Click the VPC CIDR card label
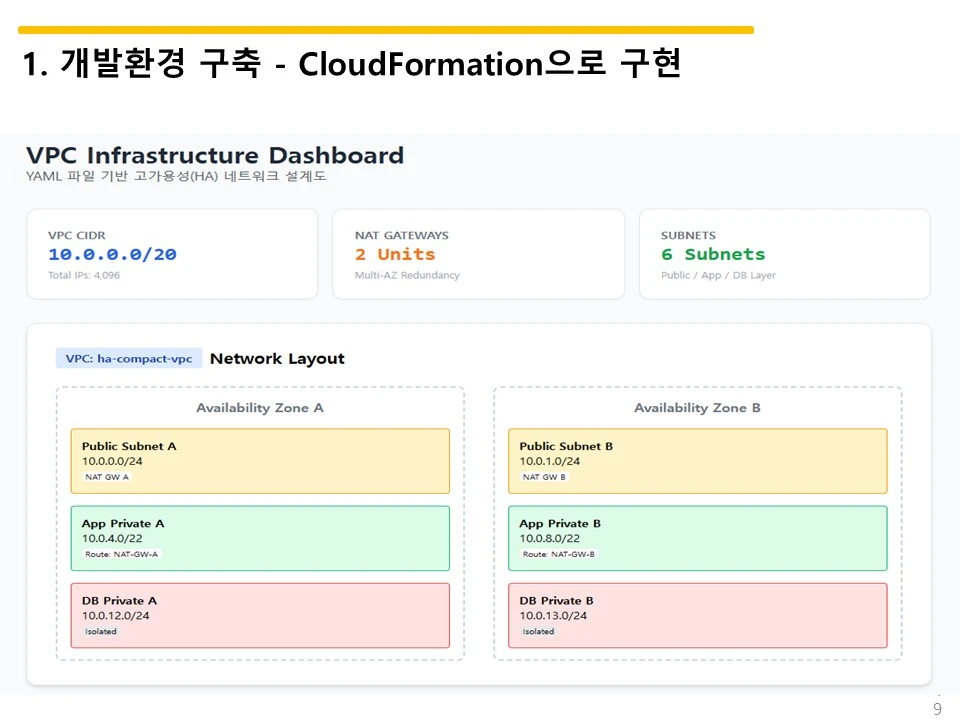The width and height of the screenshot is (960, 720). pos(77,235)
